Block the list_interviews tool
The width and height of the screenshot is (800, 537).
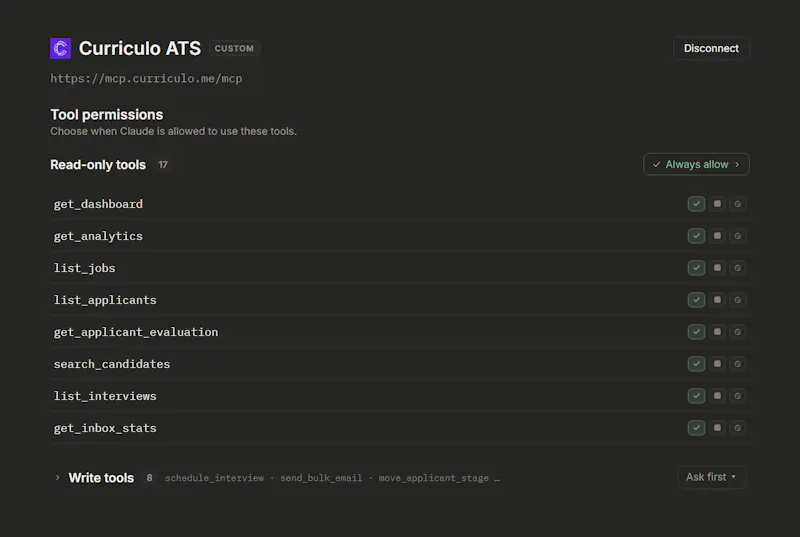point(738,396)
